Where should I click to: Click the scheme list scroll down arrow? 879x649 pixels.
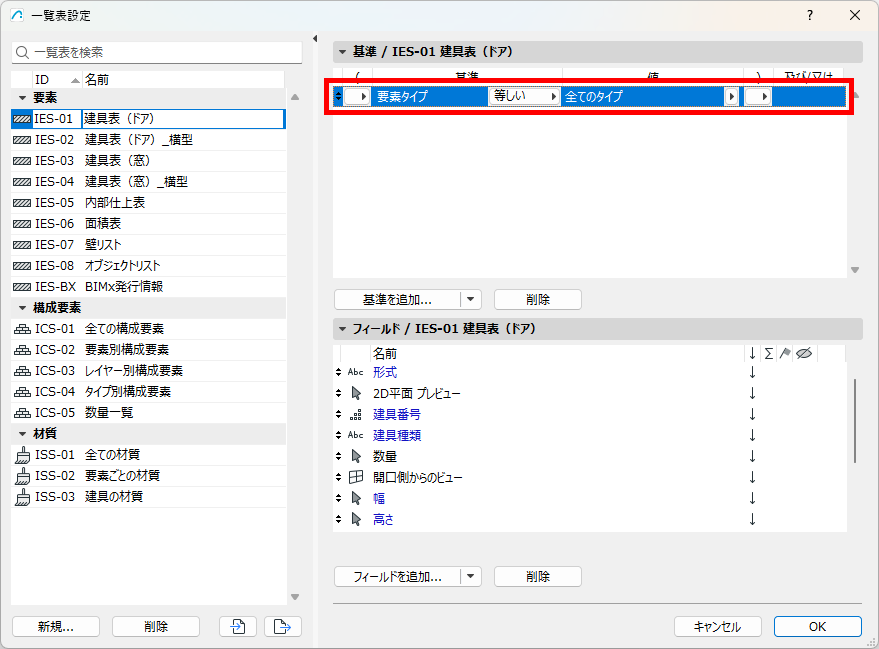tap(295, 597)
